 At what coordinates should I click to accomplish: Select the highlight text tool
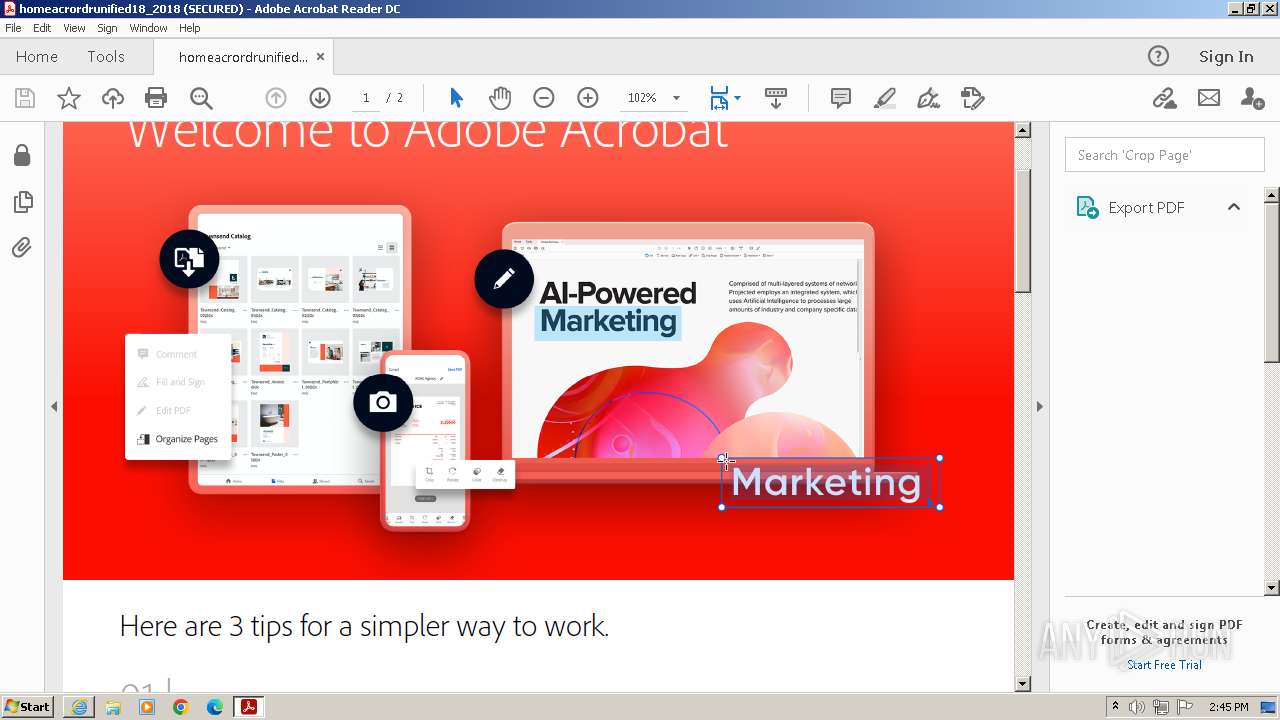[885, 98]
